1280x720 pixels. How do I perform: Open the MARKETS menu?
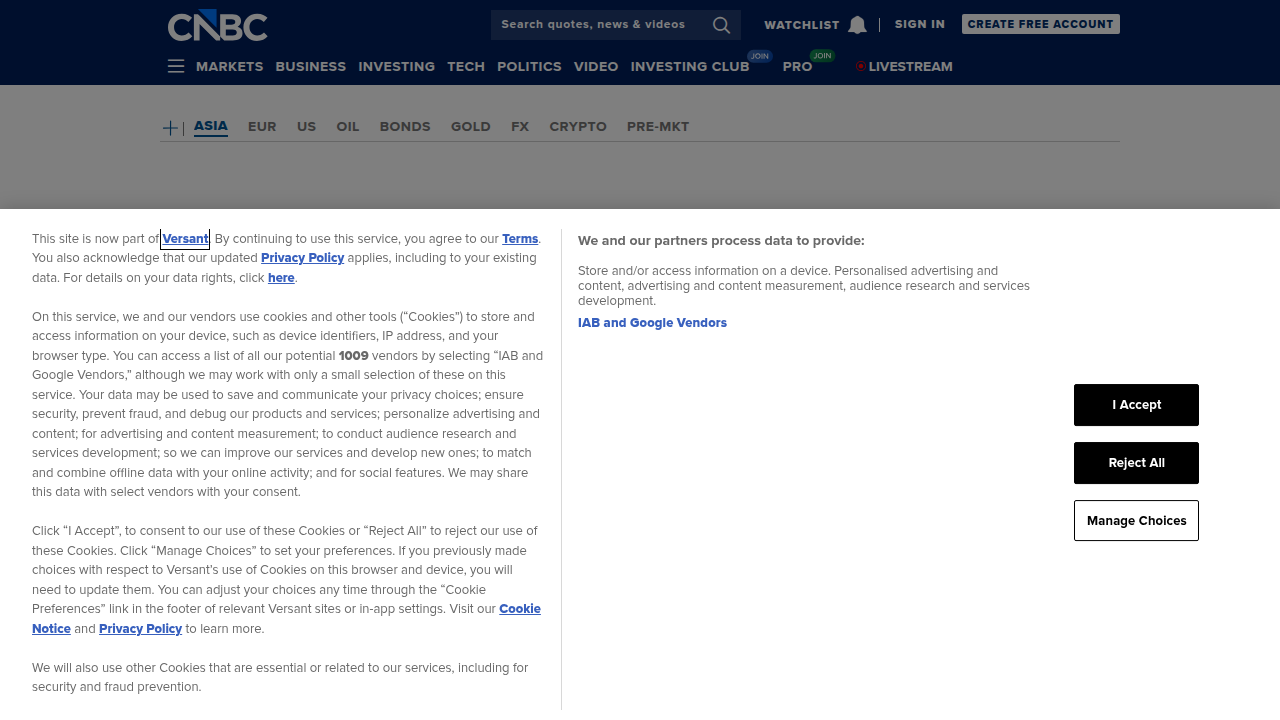click(230, 67)
